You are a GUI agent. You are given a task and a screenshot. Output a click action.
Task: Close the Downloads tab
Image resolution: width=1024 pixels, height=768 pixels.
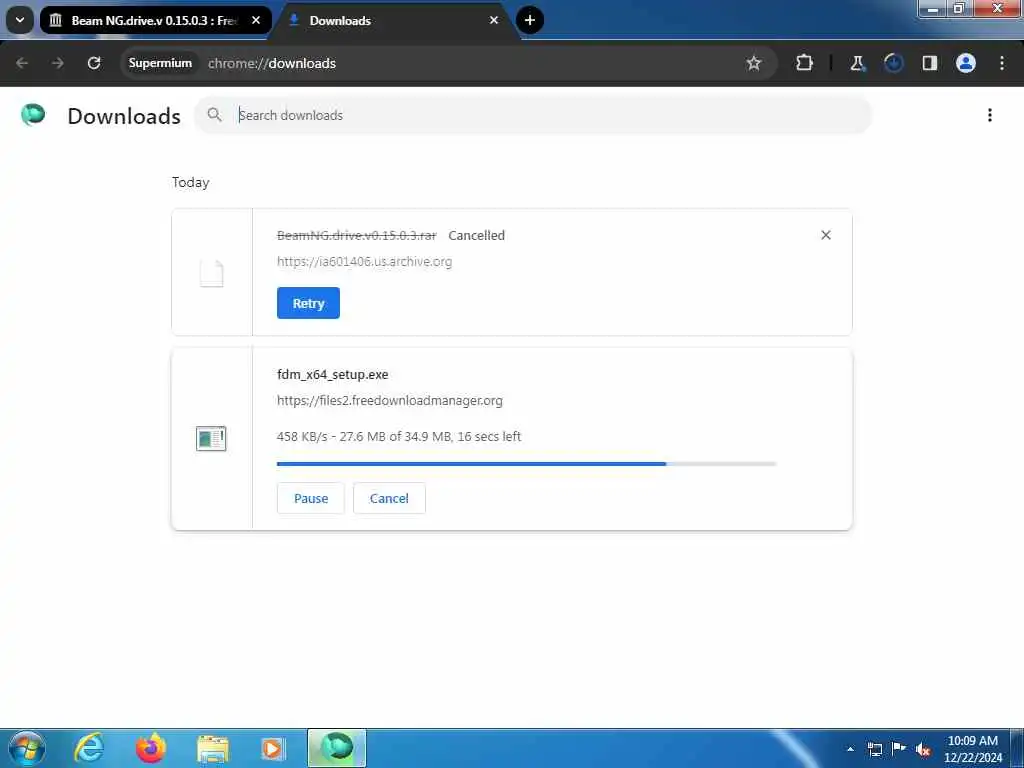(x=494, y=20)
